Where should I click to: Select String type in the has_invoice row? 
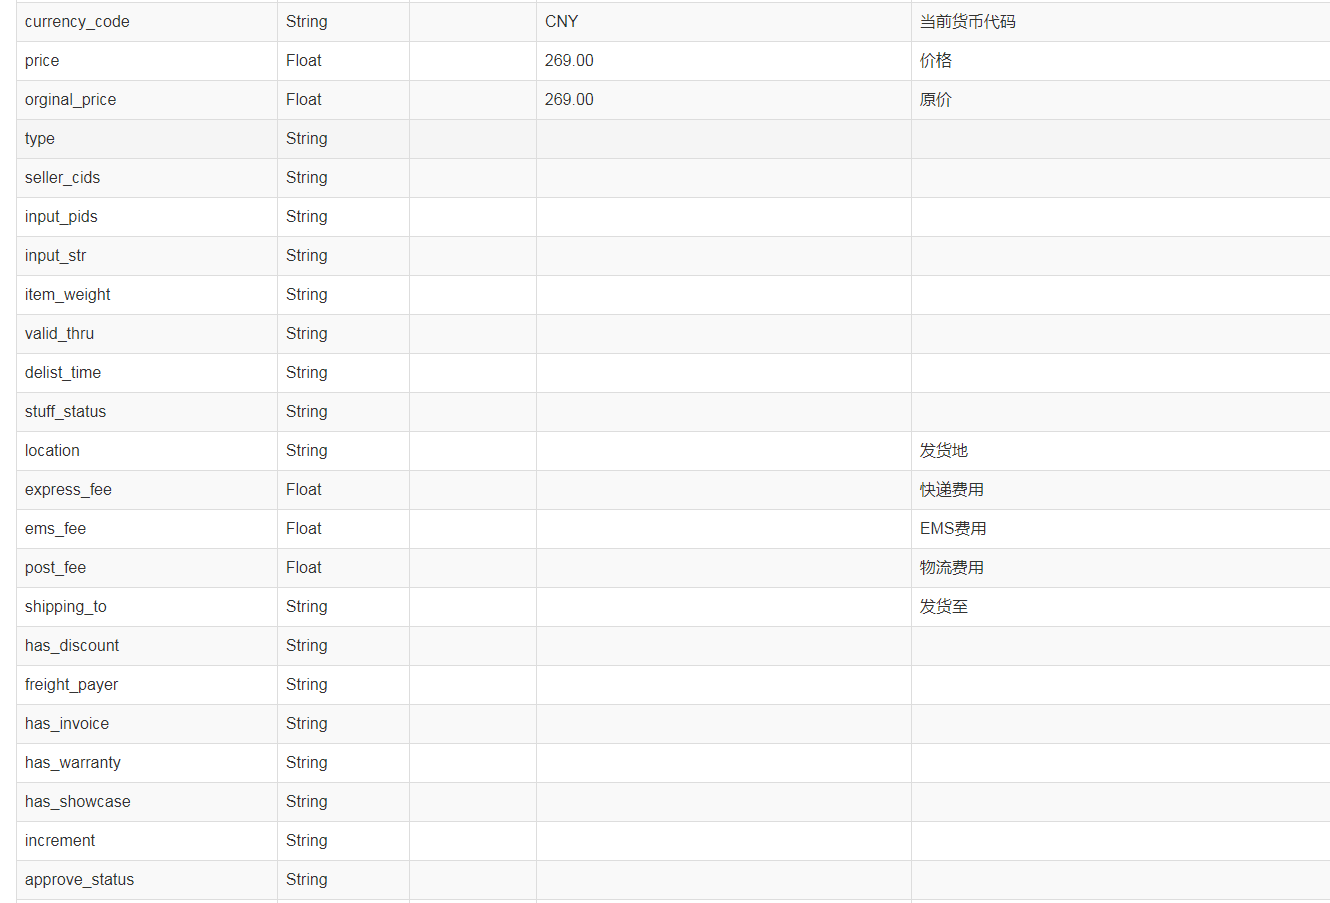(307, 724)
